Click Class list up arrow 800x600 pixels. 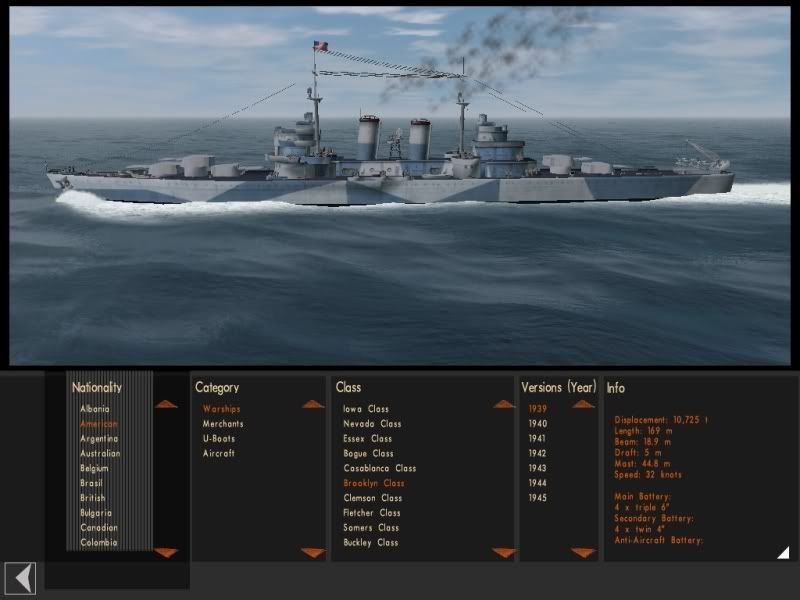504,405
